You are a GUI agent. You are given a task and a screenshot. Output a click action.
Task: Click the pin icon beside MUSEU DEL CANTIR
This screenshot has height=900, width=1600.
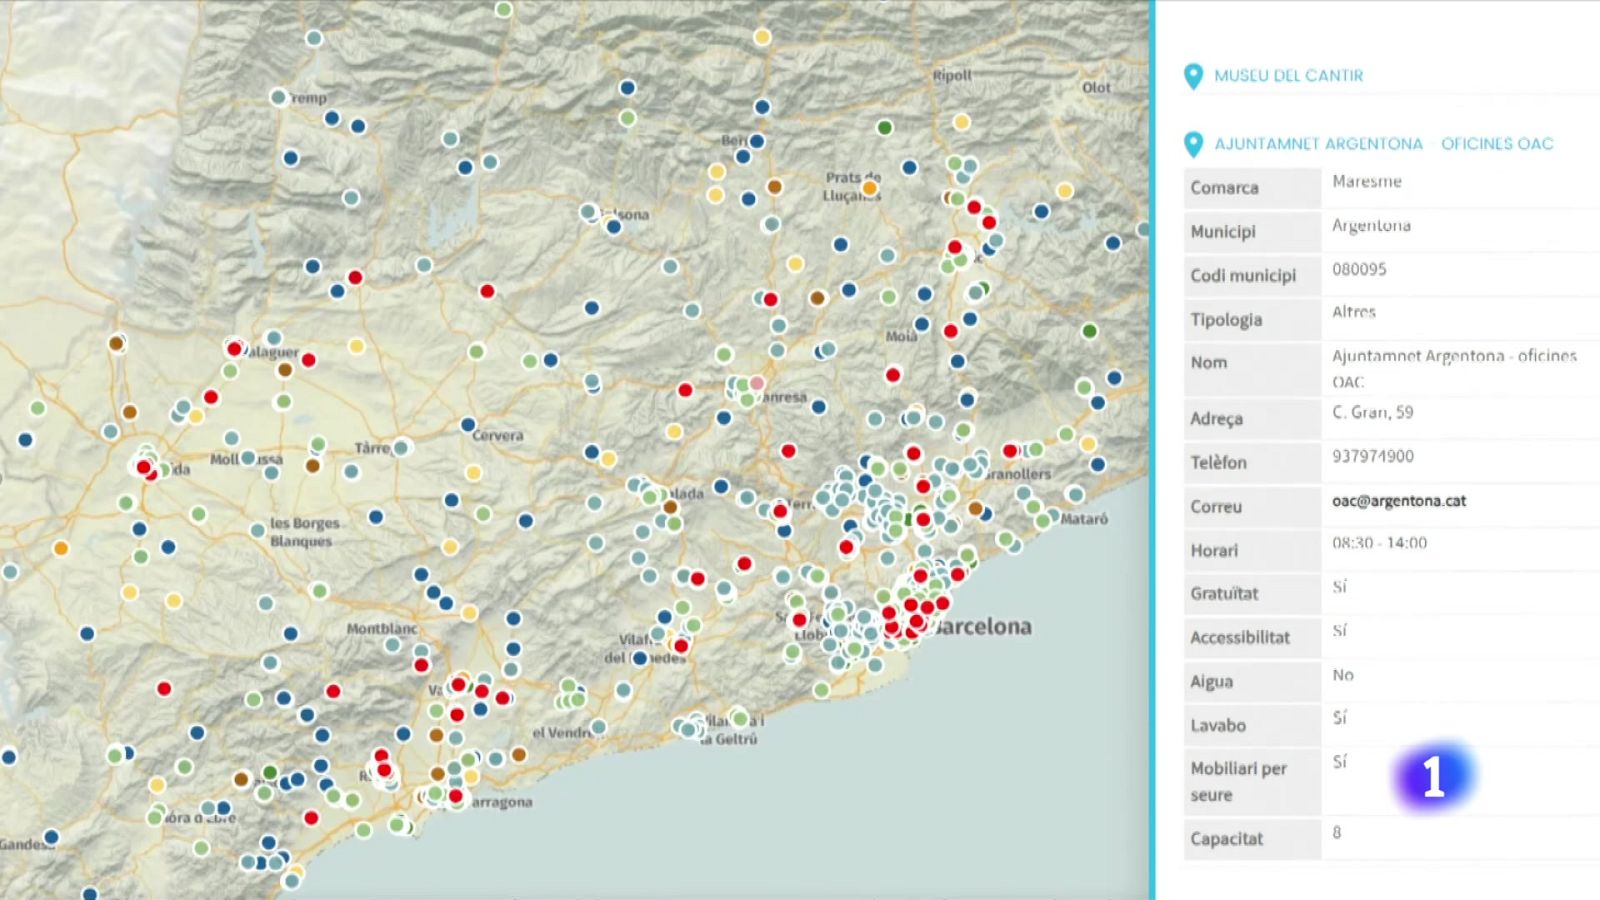point(1192,74)
